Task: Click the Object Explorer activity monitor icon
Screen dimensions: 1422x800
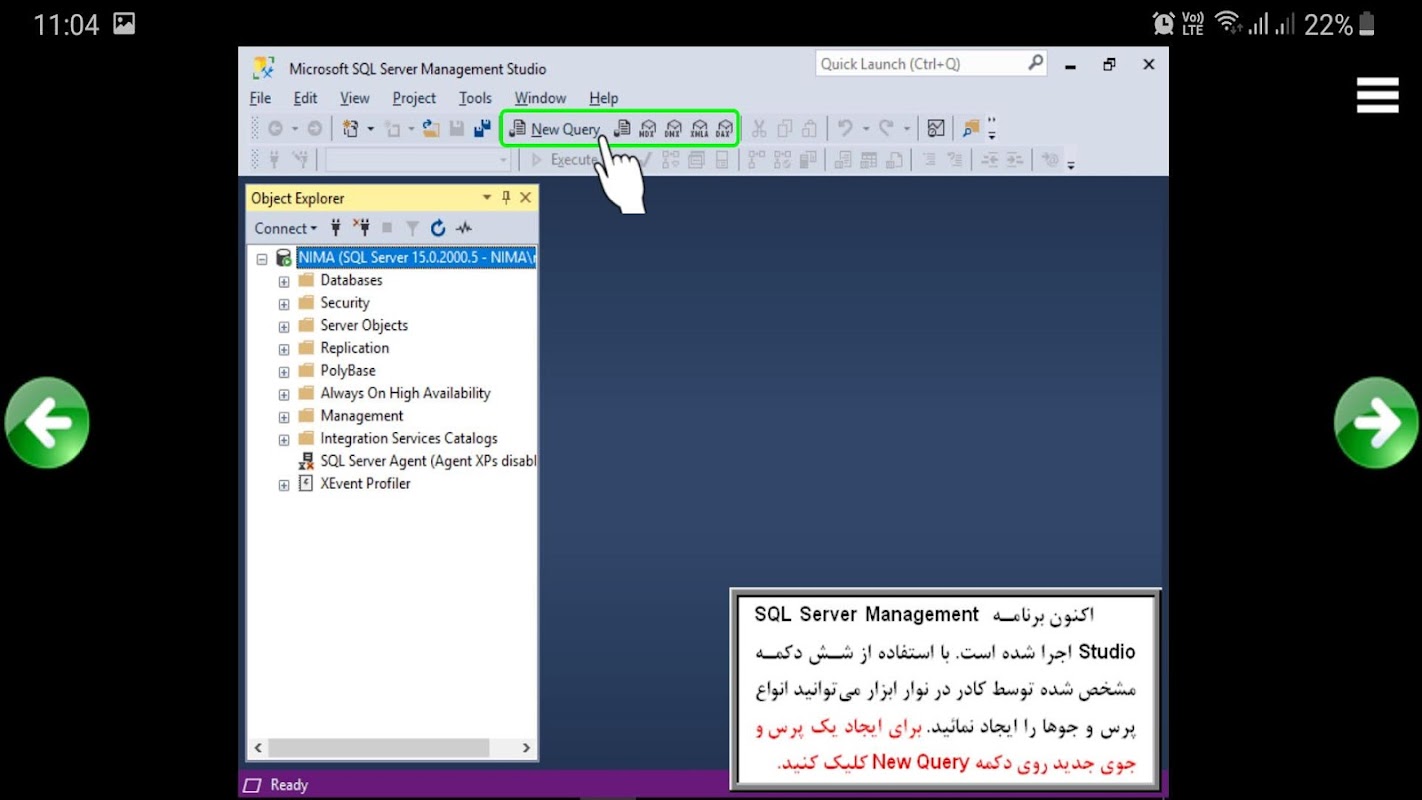Action: [464, 228]
